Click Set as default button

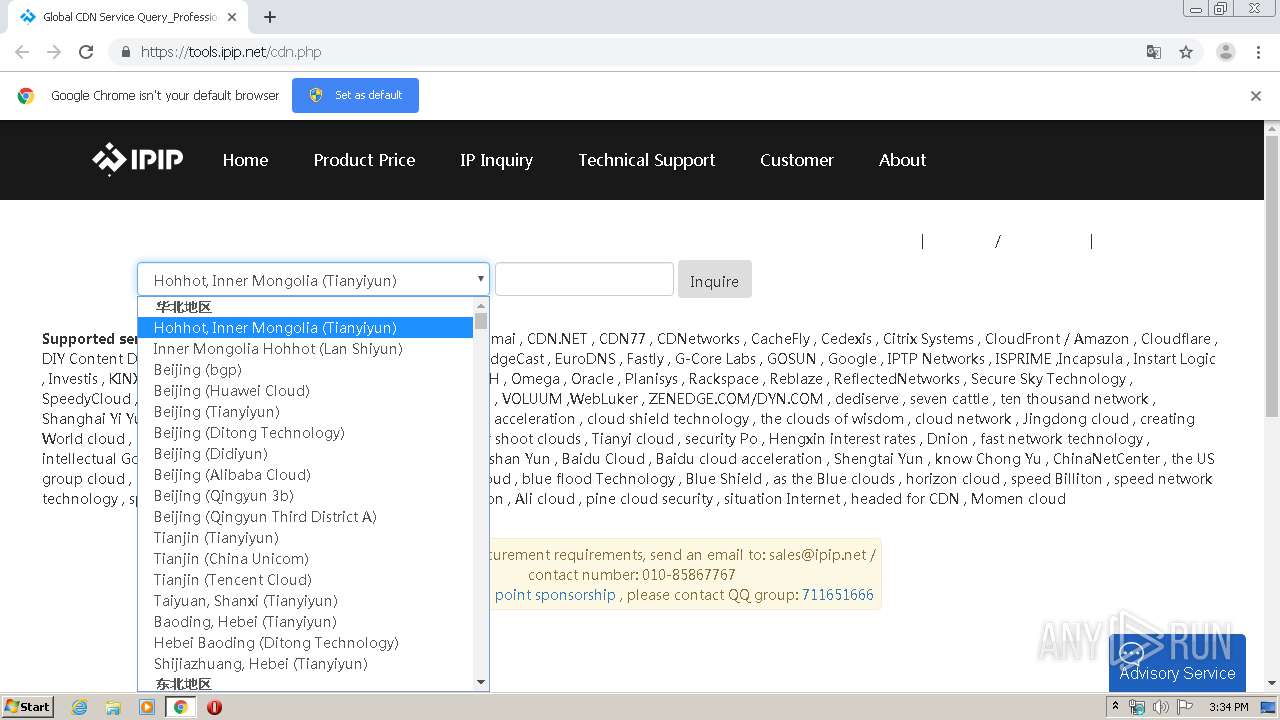(x=355, y=95)
